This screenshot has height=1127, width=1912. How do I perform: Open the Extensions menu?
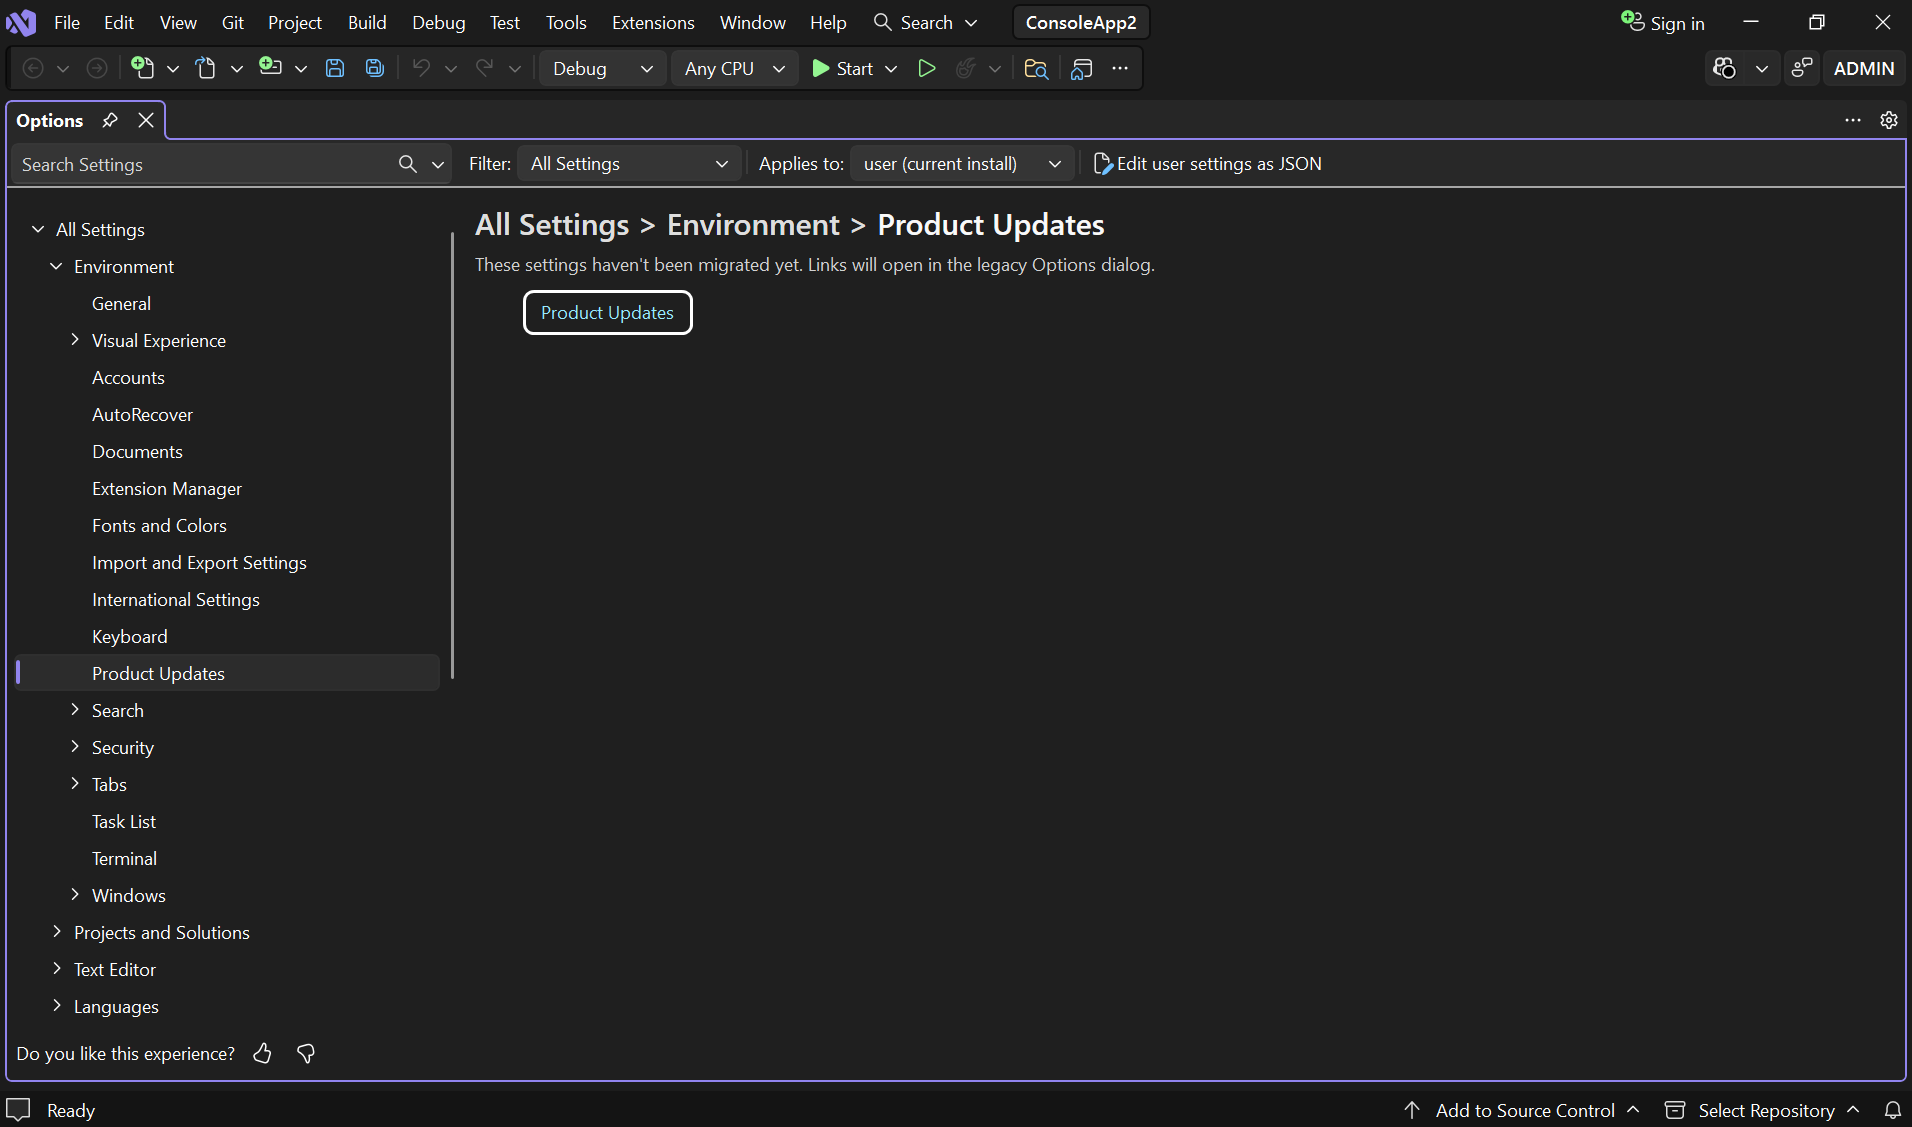point(653,22)
